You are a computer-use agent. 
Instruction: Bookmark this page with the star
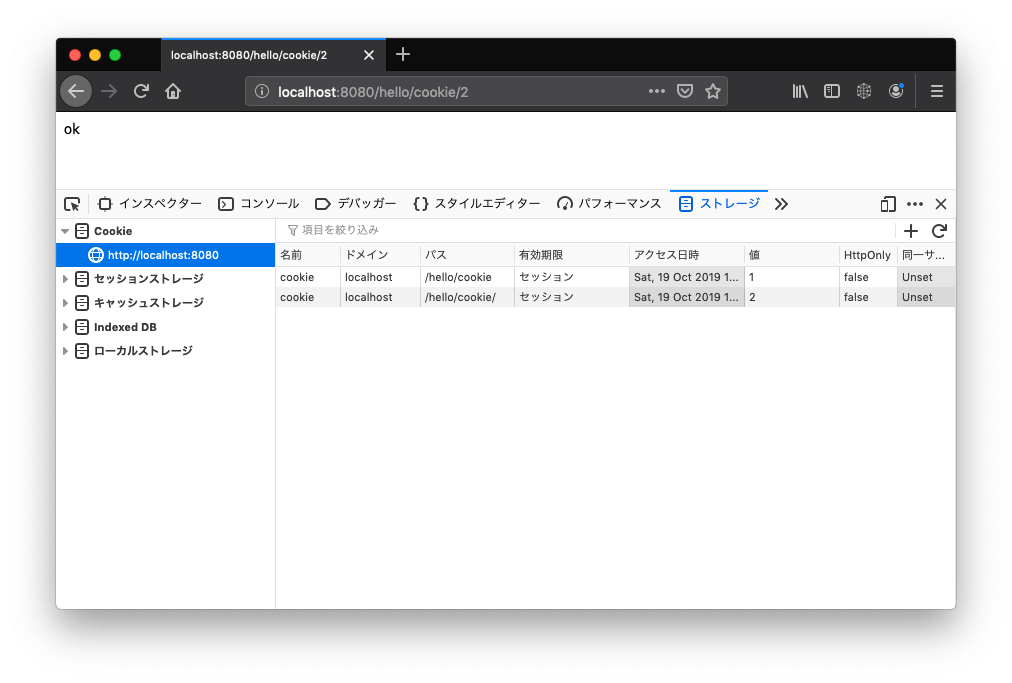point(713,91)
